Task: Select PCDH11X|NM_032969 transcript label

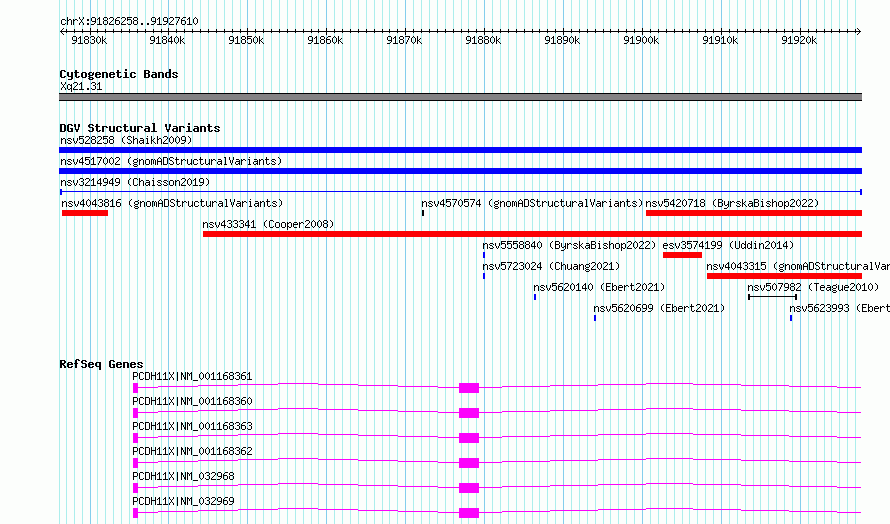Action: (183, 501)
